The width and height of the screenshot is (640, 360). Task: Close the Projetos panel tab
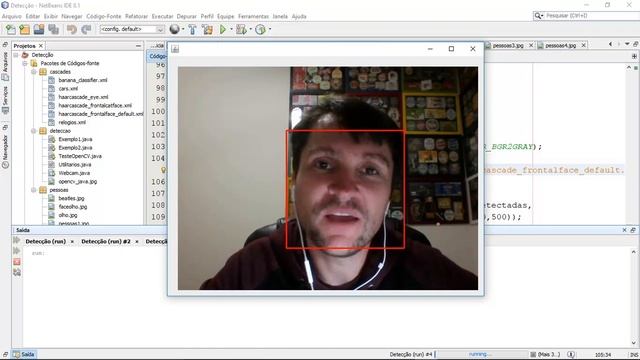(41, 46)
